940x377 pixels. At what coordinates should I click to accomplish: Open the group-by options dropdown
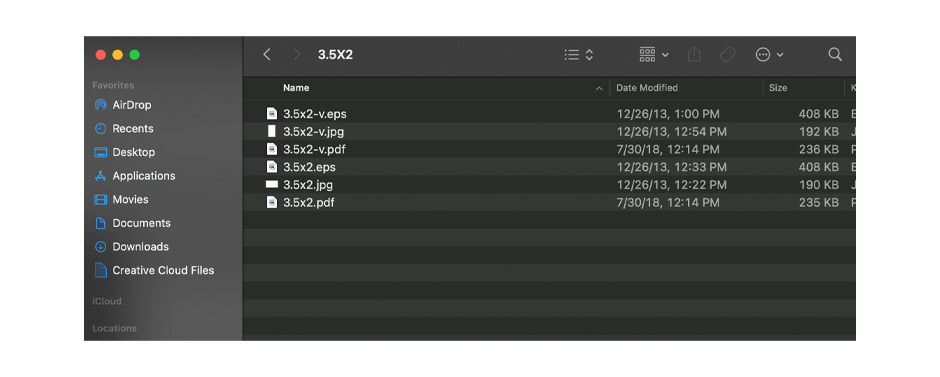[x=653, y=55]
